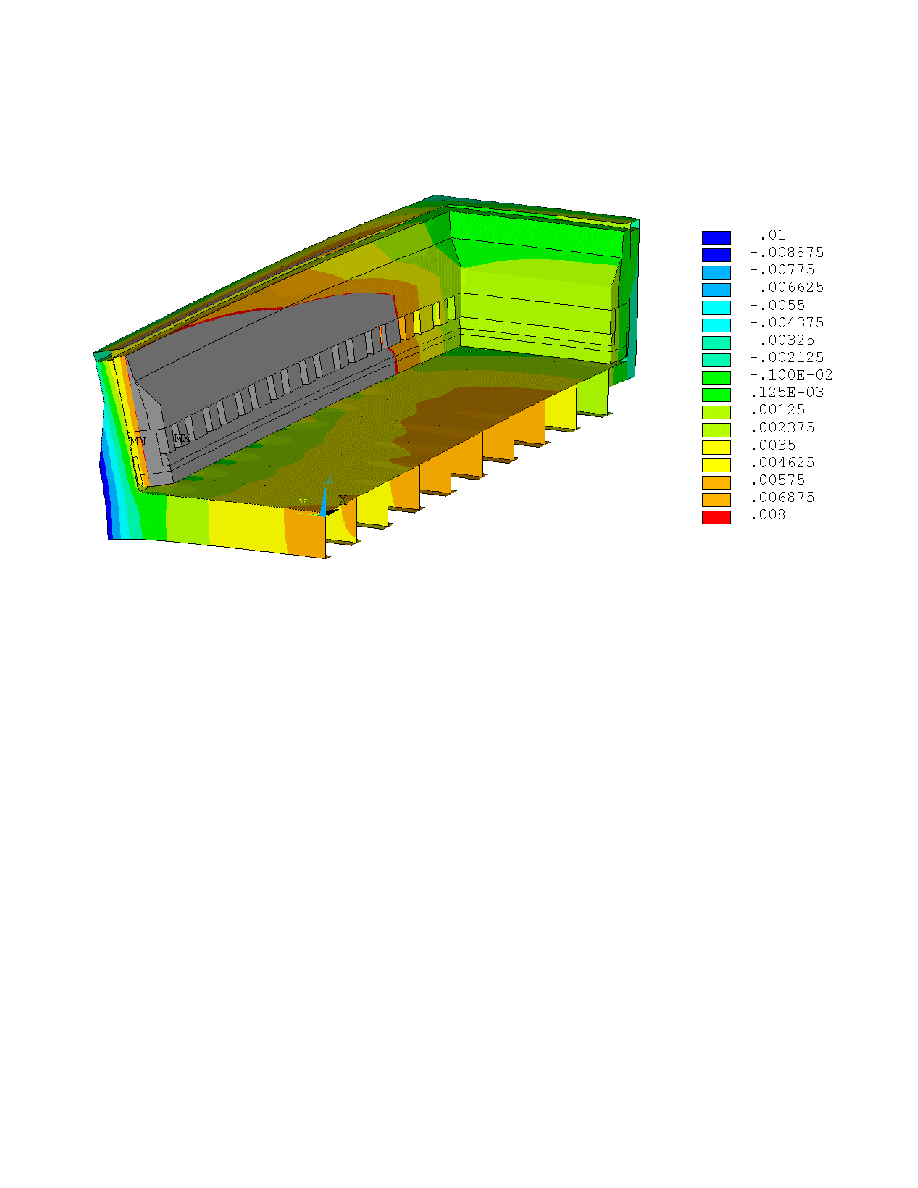Screen dimensions: 918x1188
Task: Select the orange swatch beside .00575
Action: point(716,483)
